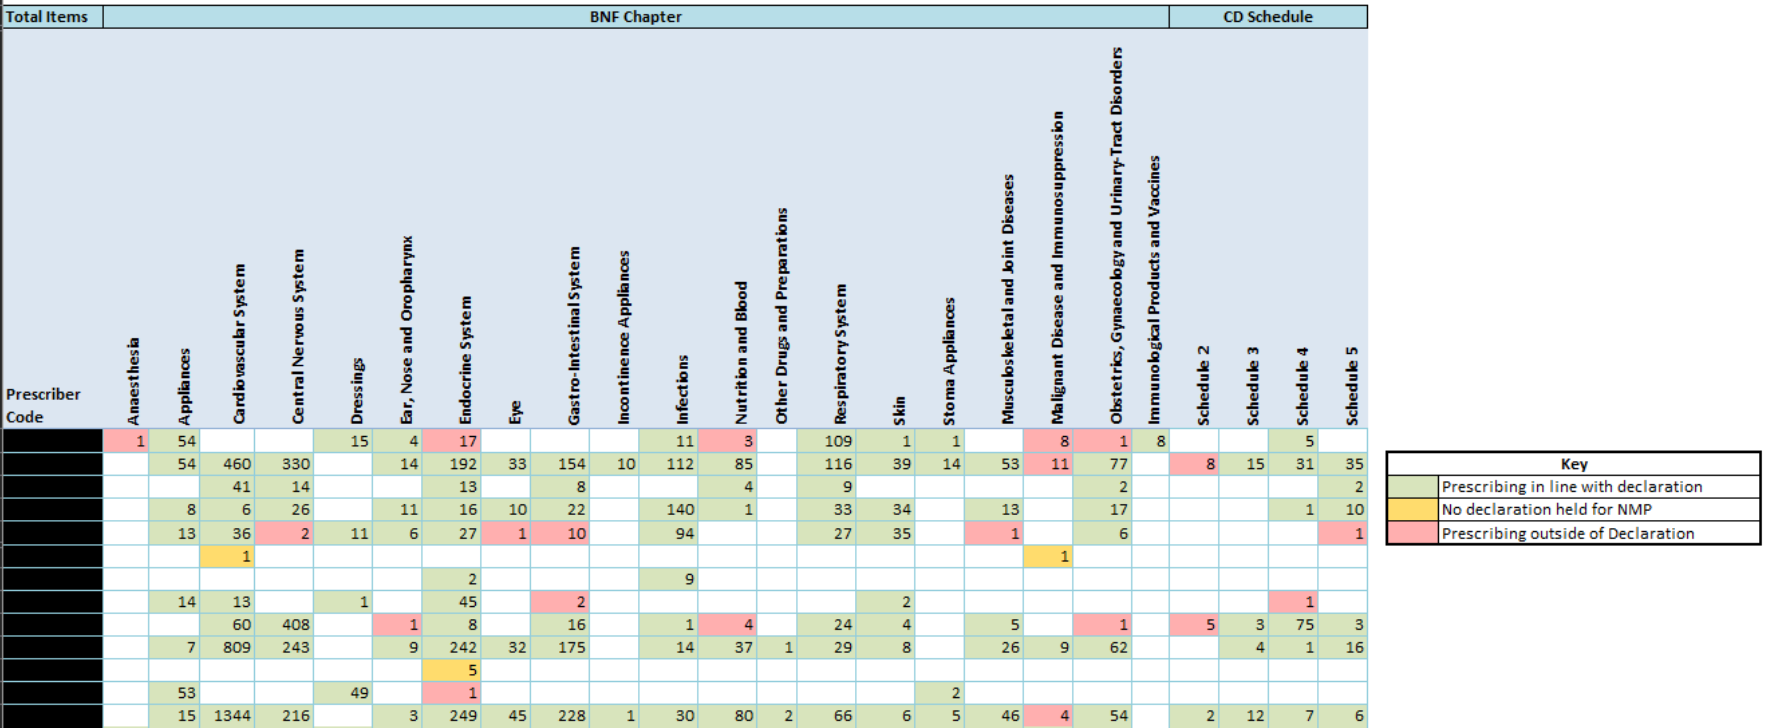Select the cell with value 154
This screenshot has height=728, width=1789.
point(560,463)
